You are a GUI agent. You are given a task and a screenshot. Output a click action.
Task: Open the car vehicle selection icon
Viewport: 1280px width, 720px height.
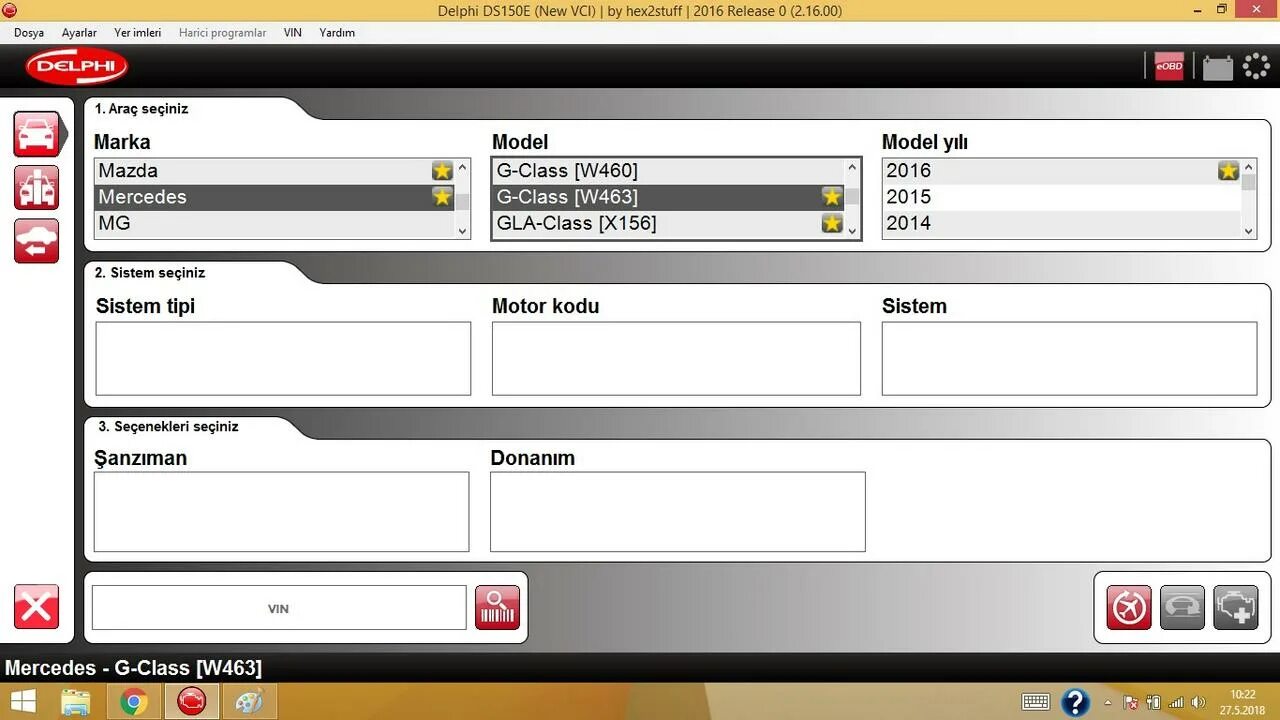coord(36,134)
